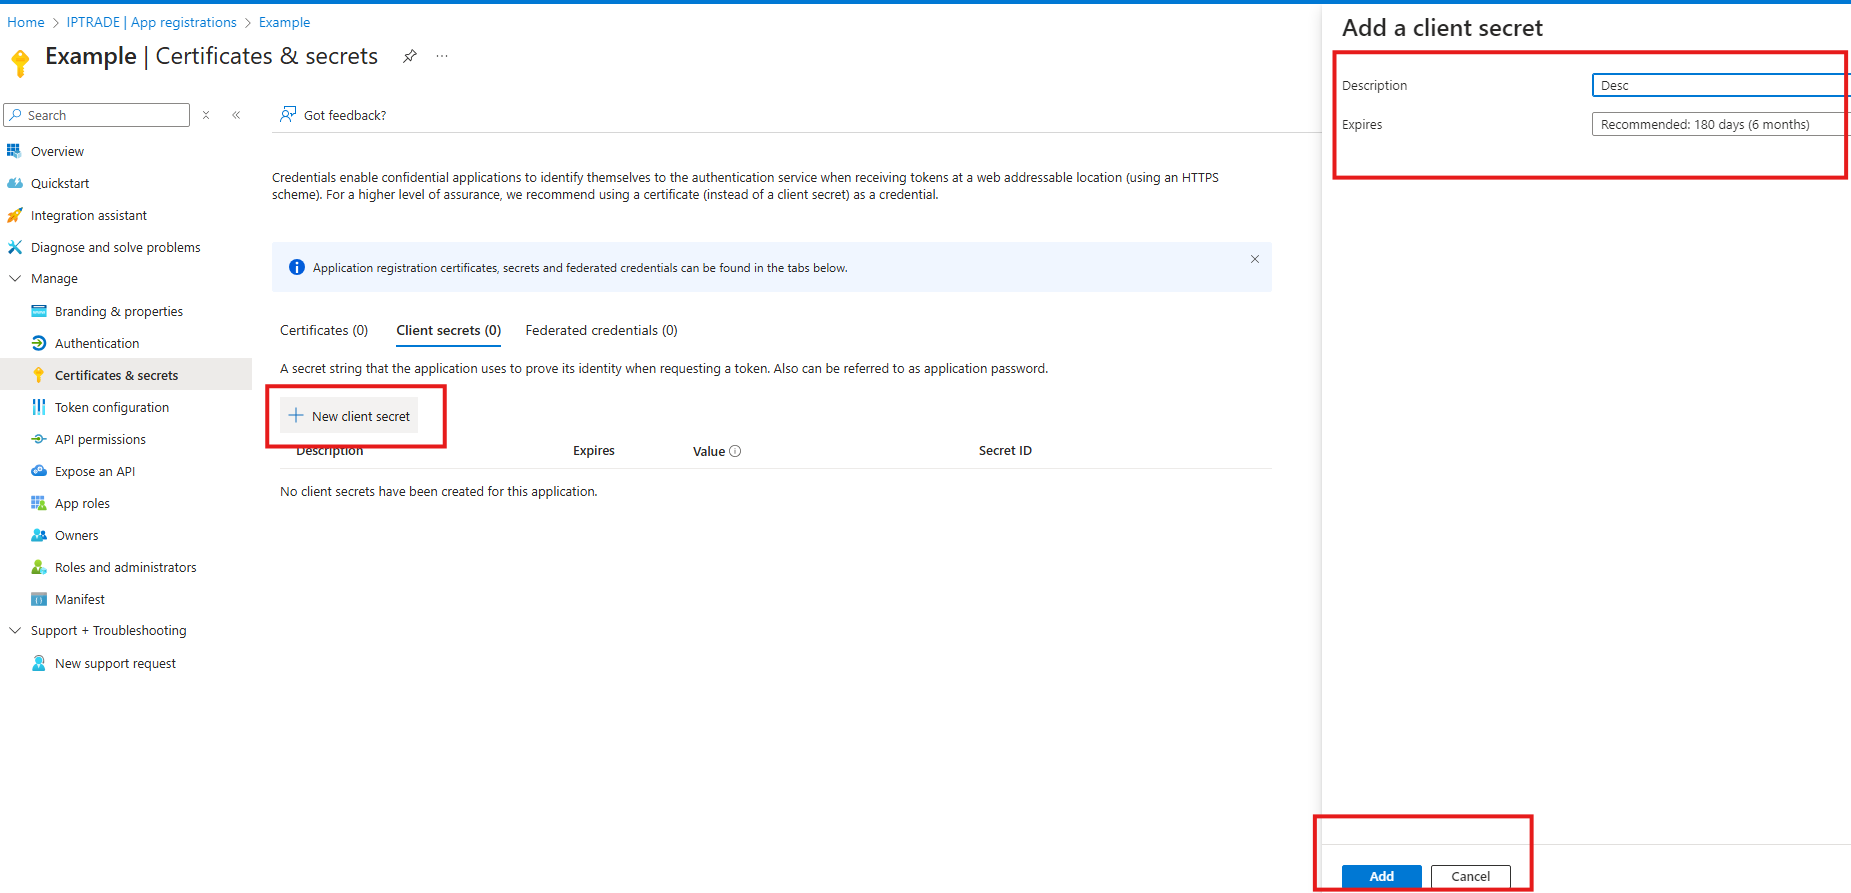Open the Expires dropdown
1851x893 pixels.
click(1720, 124)
